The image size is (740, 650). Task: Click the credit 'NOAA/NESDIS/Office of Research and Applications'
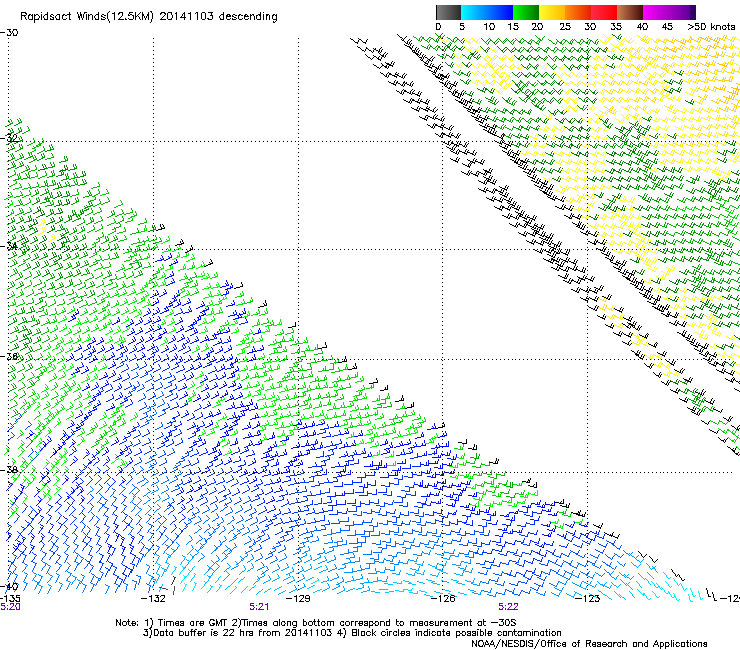tap(589, 644)
